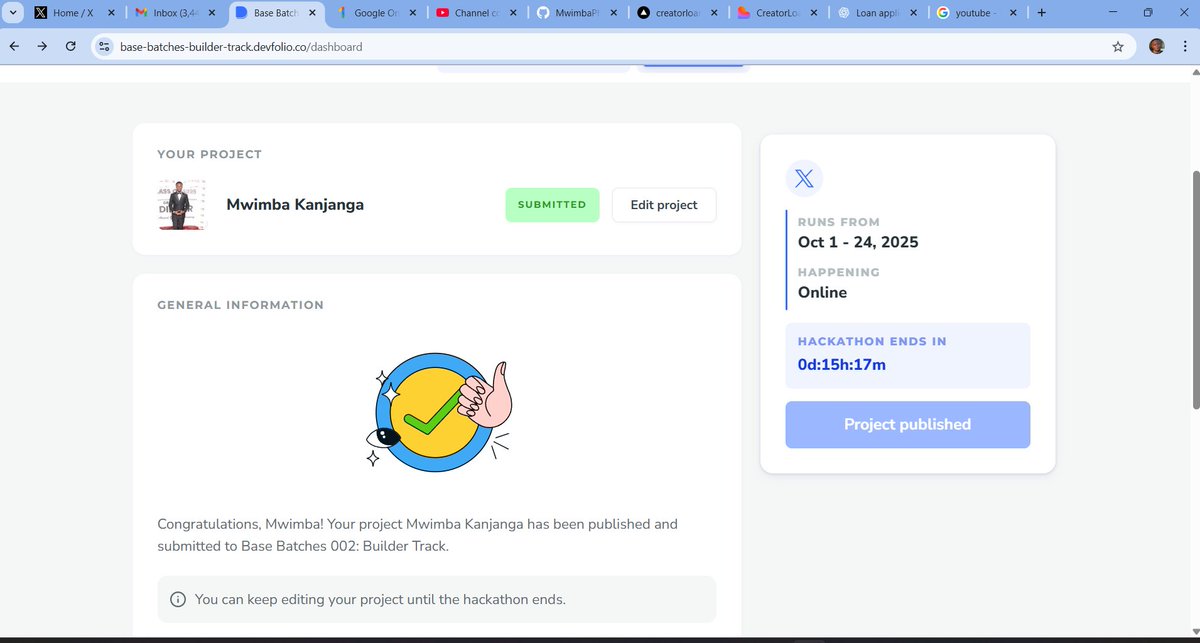The height and width of the screenshot is (643, 1200).
Task: View site information icon in address bar
Action: click(x=105, y=47)
